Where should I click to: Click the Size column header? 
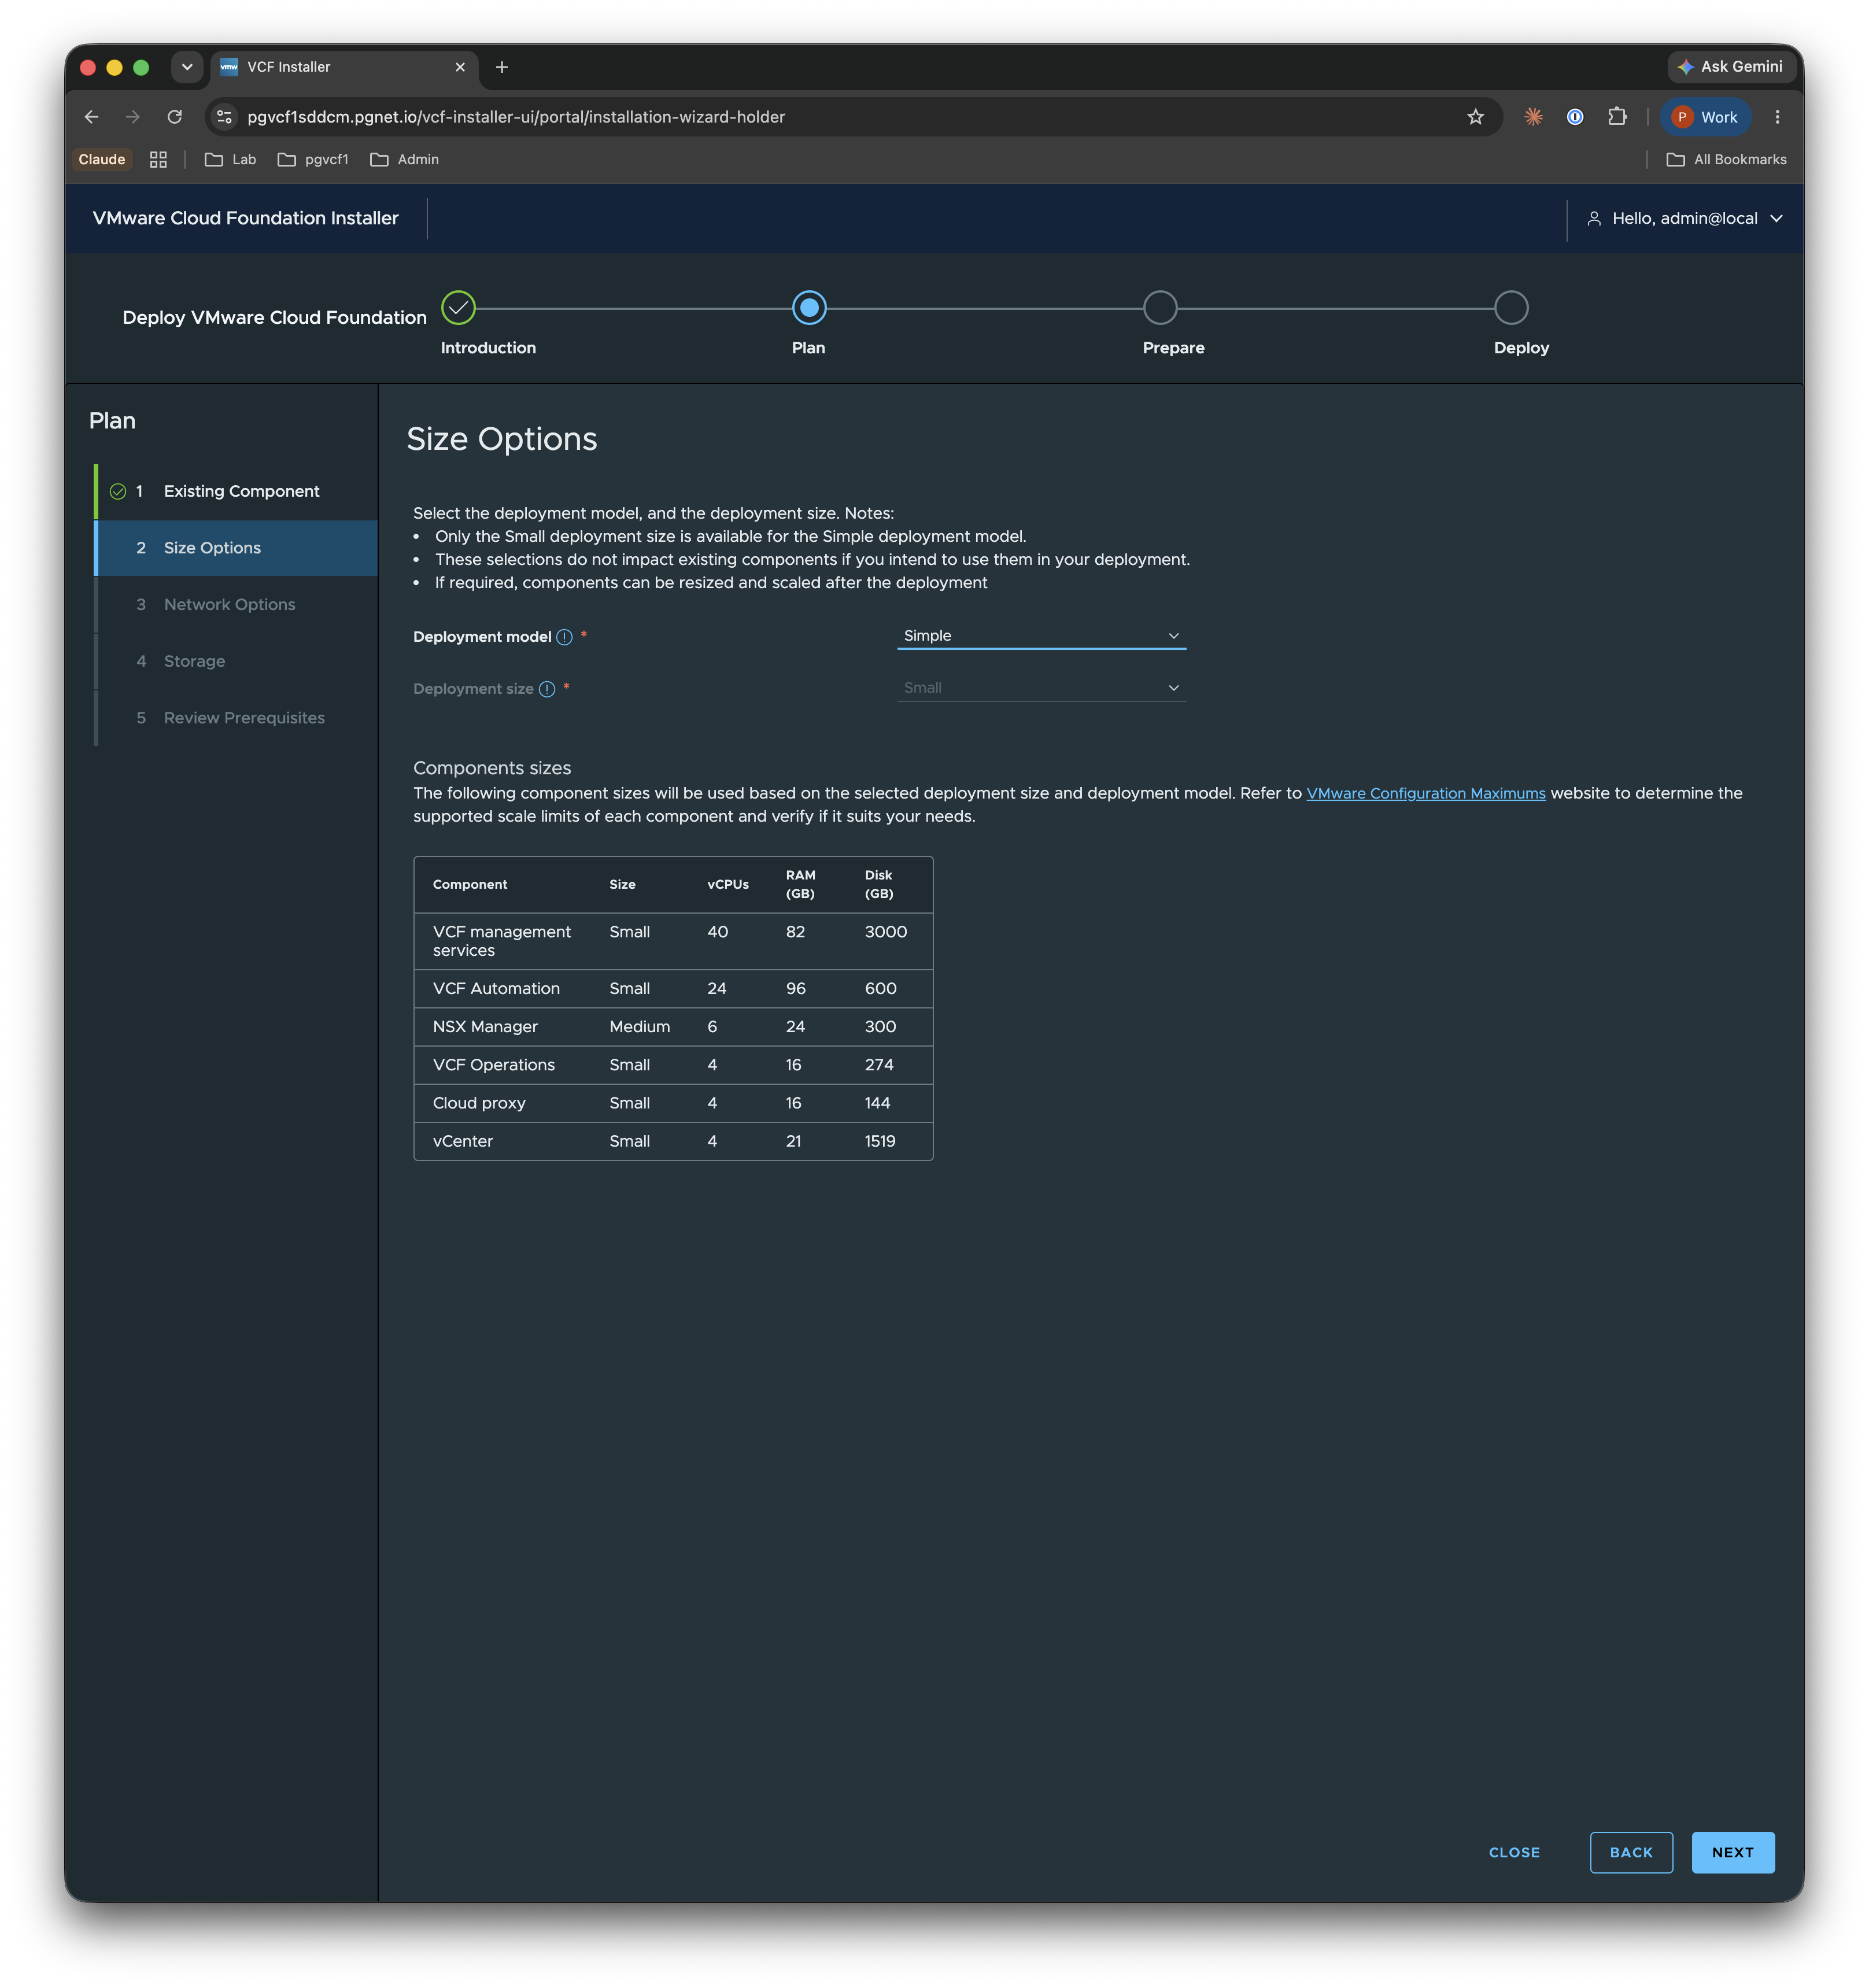click(x=622, y=884)
